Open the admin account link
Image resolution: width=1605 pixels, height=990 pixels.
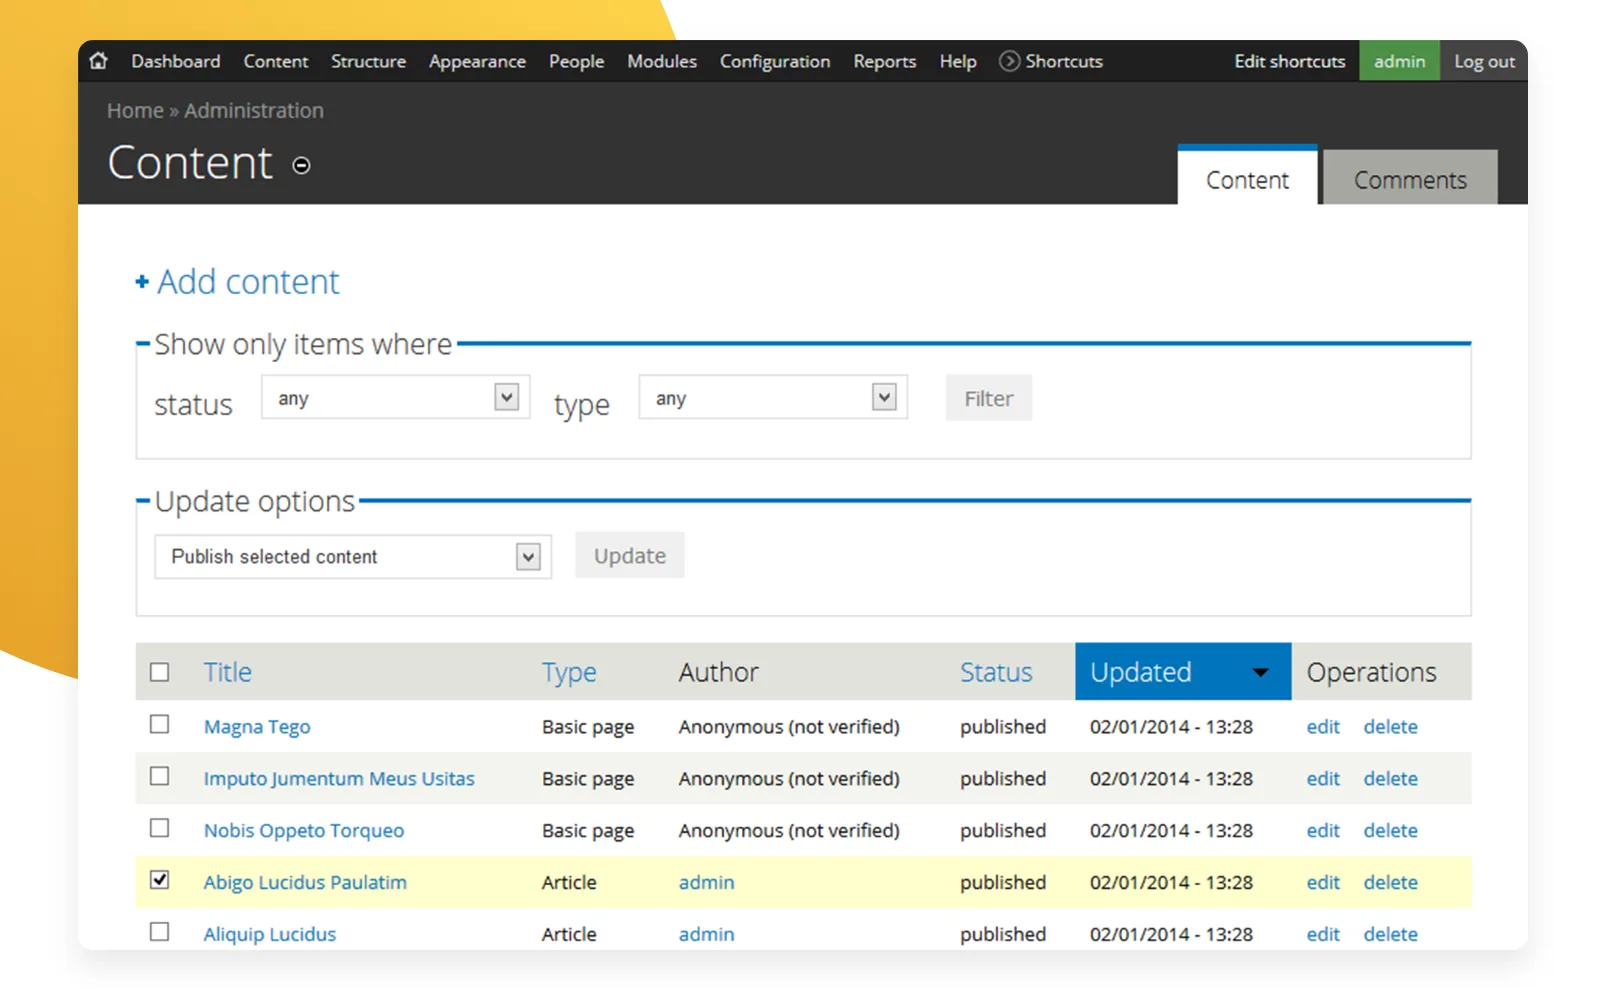point(1399,61)
